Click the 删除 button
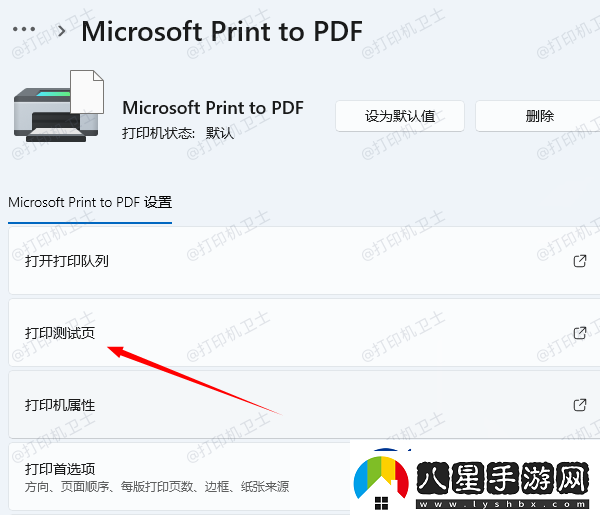600x515 pixels. tap(539, 116)
